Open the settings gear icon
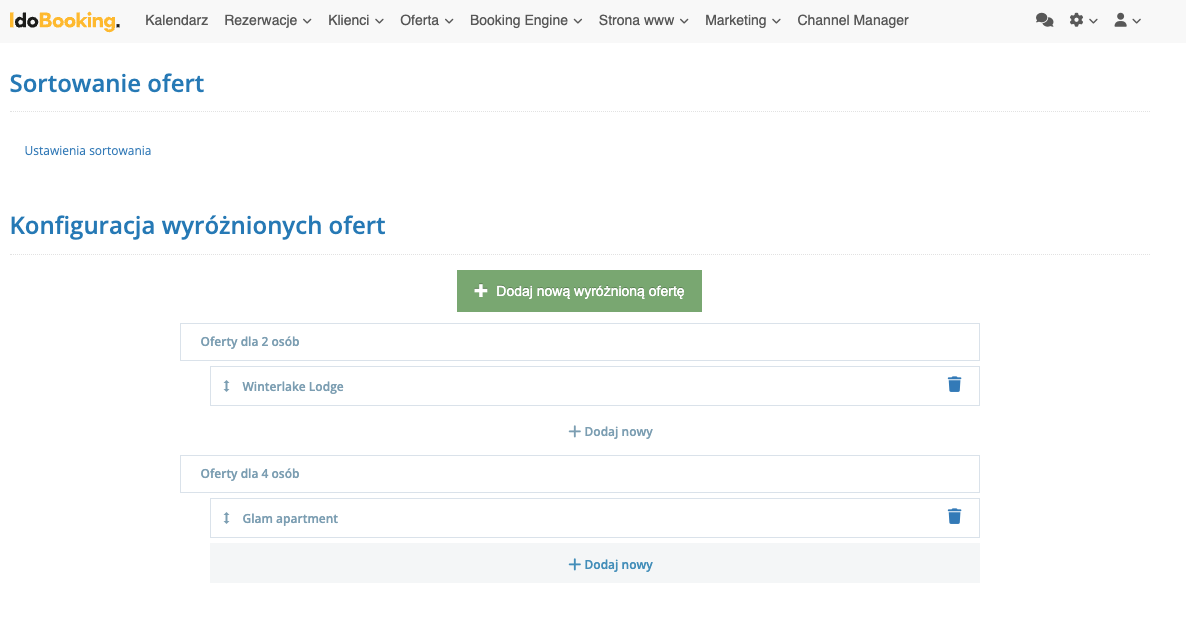 [x=1078, y=19]
